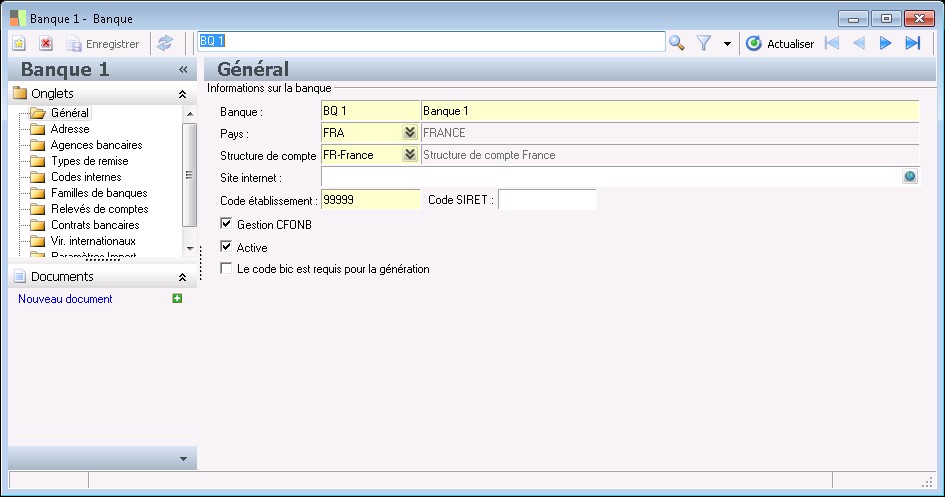
Task: Click the filter funnel icon
Action: coord(704,43)
